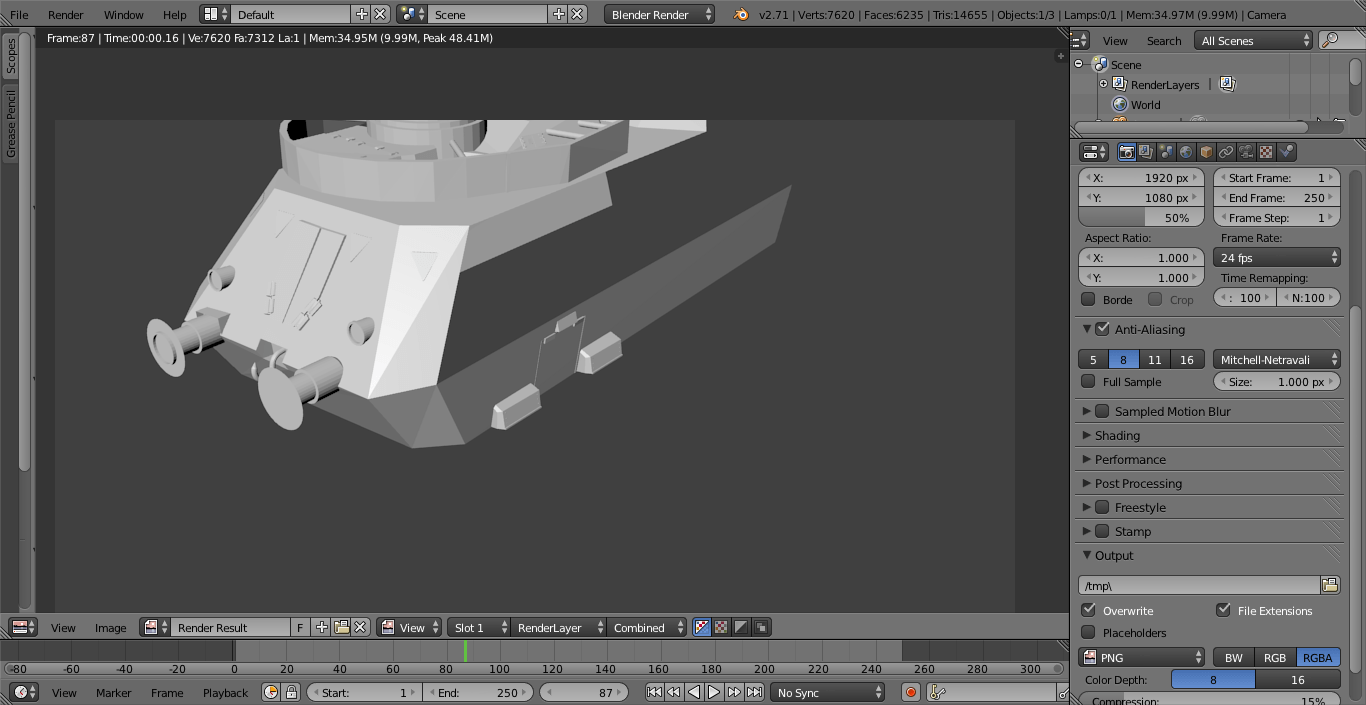1366x705 pixels.
Task: Play the animation forward
Action: [x=714, y=692]
